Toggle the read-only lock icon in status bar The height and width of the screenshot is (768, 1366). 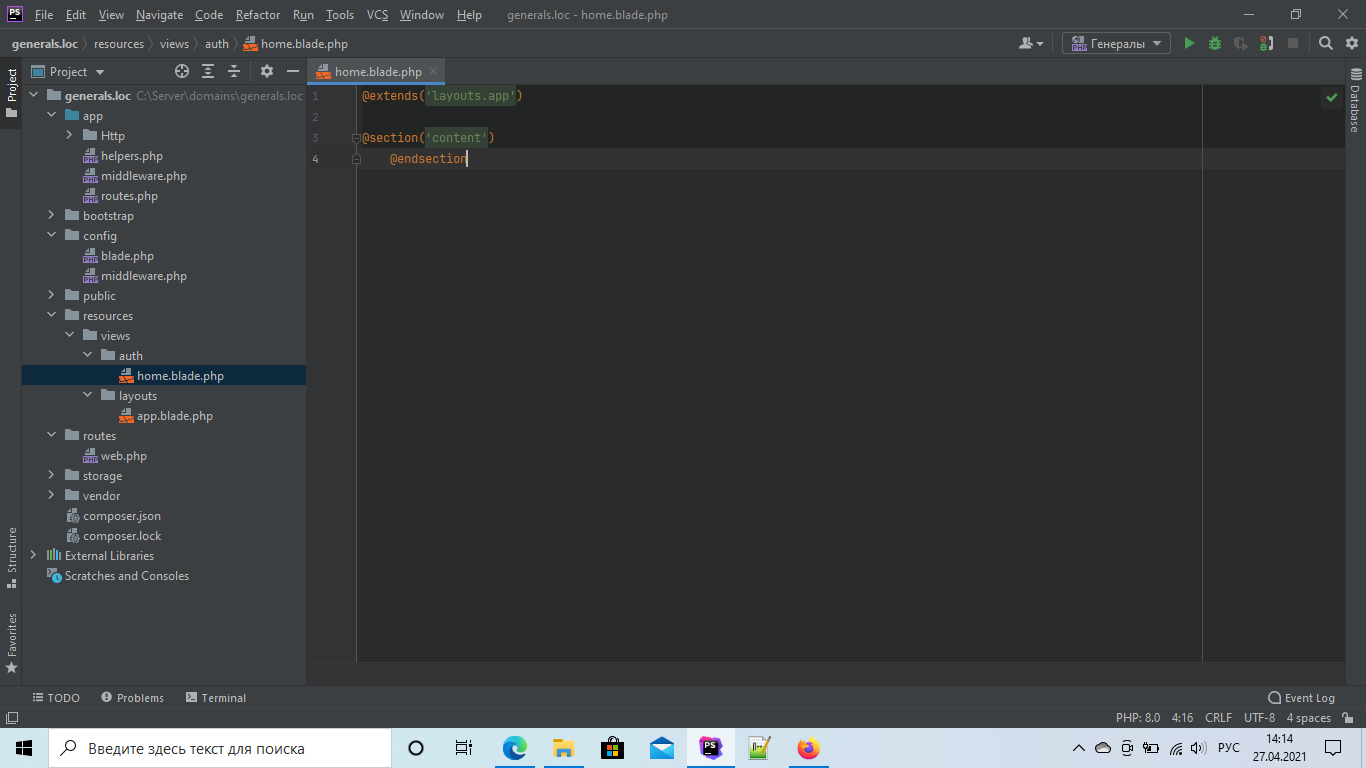coord(1346,718)
